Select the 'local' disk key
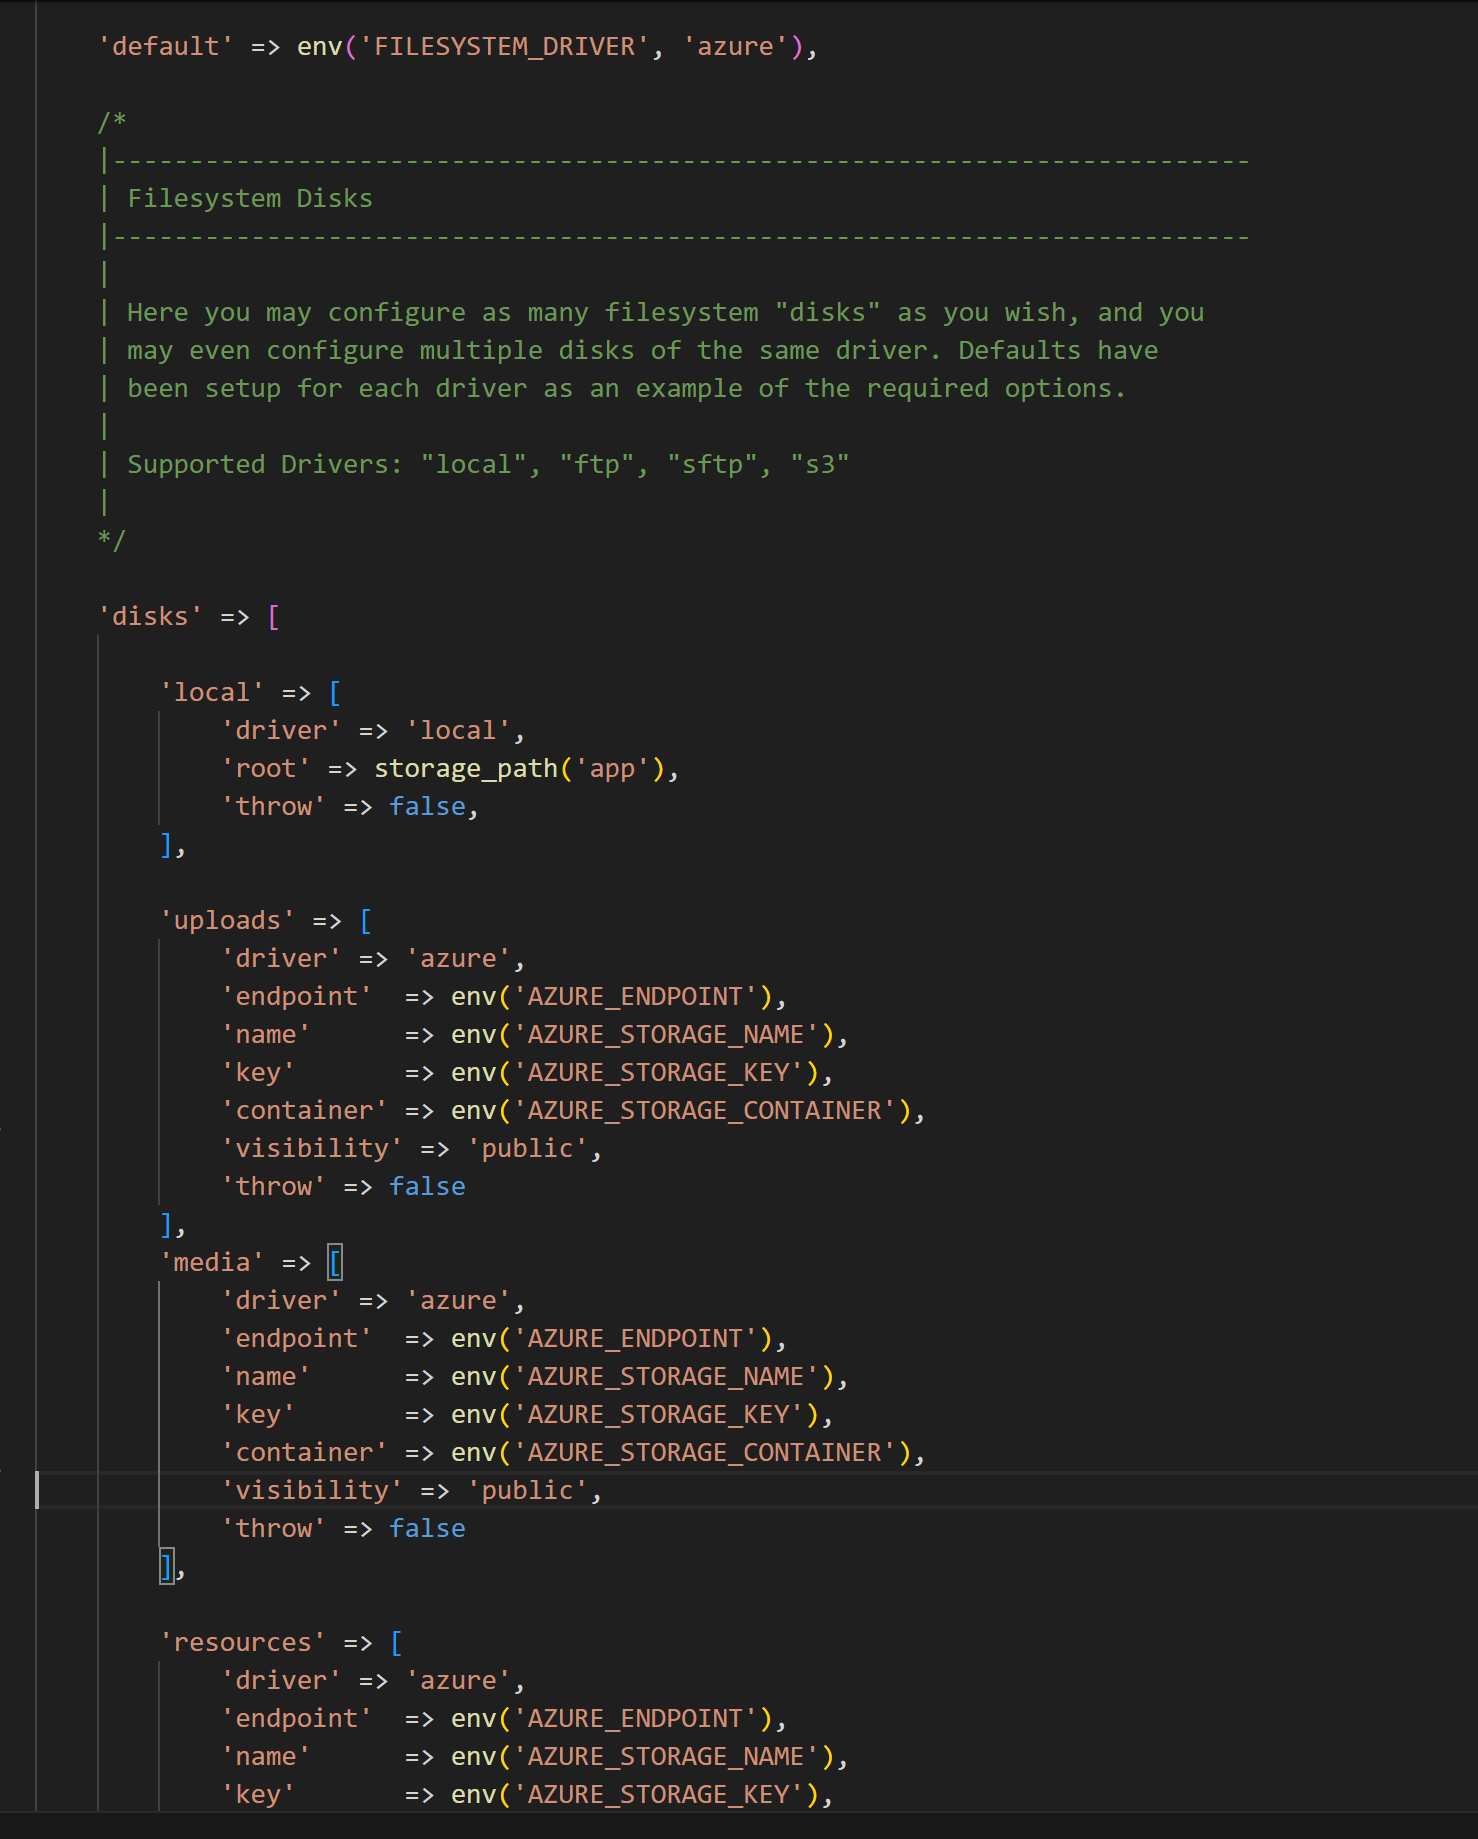The height and width of the screenshot is (1839, 1478). click(211, 693)
